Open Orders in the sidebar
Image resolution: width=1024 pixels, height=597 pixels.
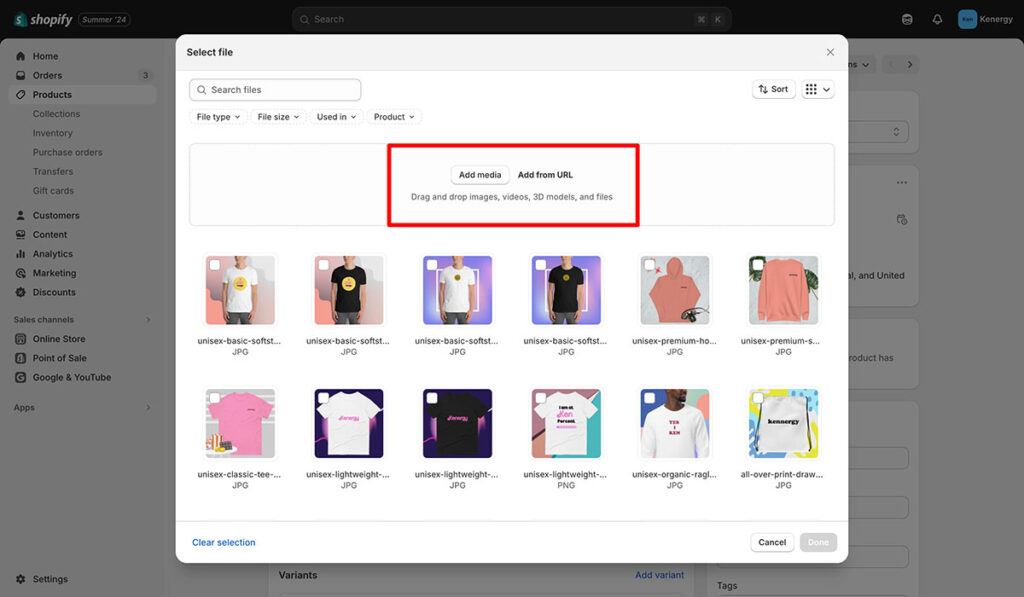tap(47, 75)
